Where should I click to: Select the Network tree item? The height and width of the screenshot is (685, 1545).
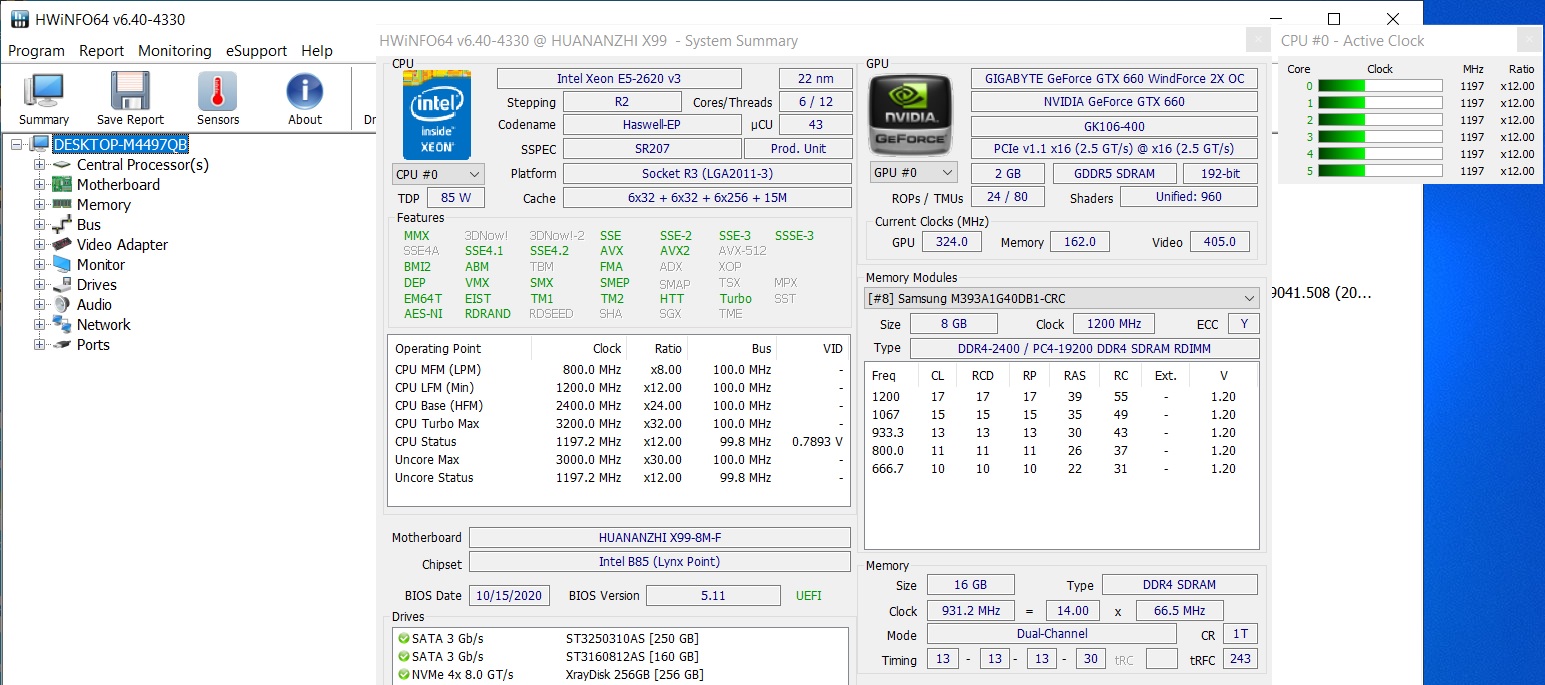coord(104,325)
